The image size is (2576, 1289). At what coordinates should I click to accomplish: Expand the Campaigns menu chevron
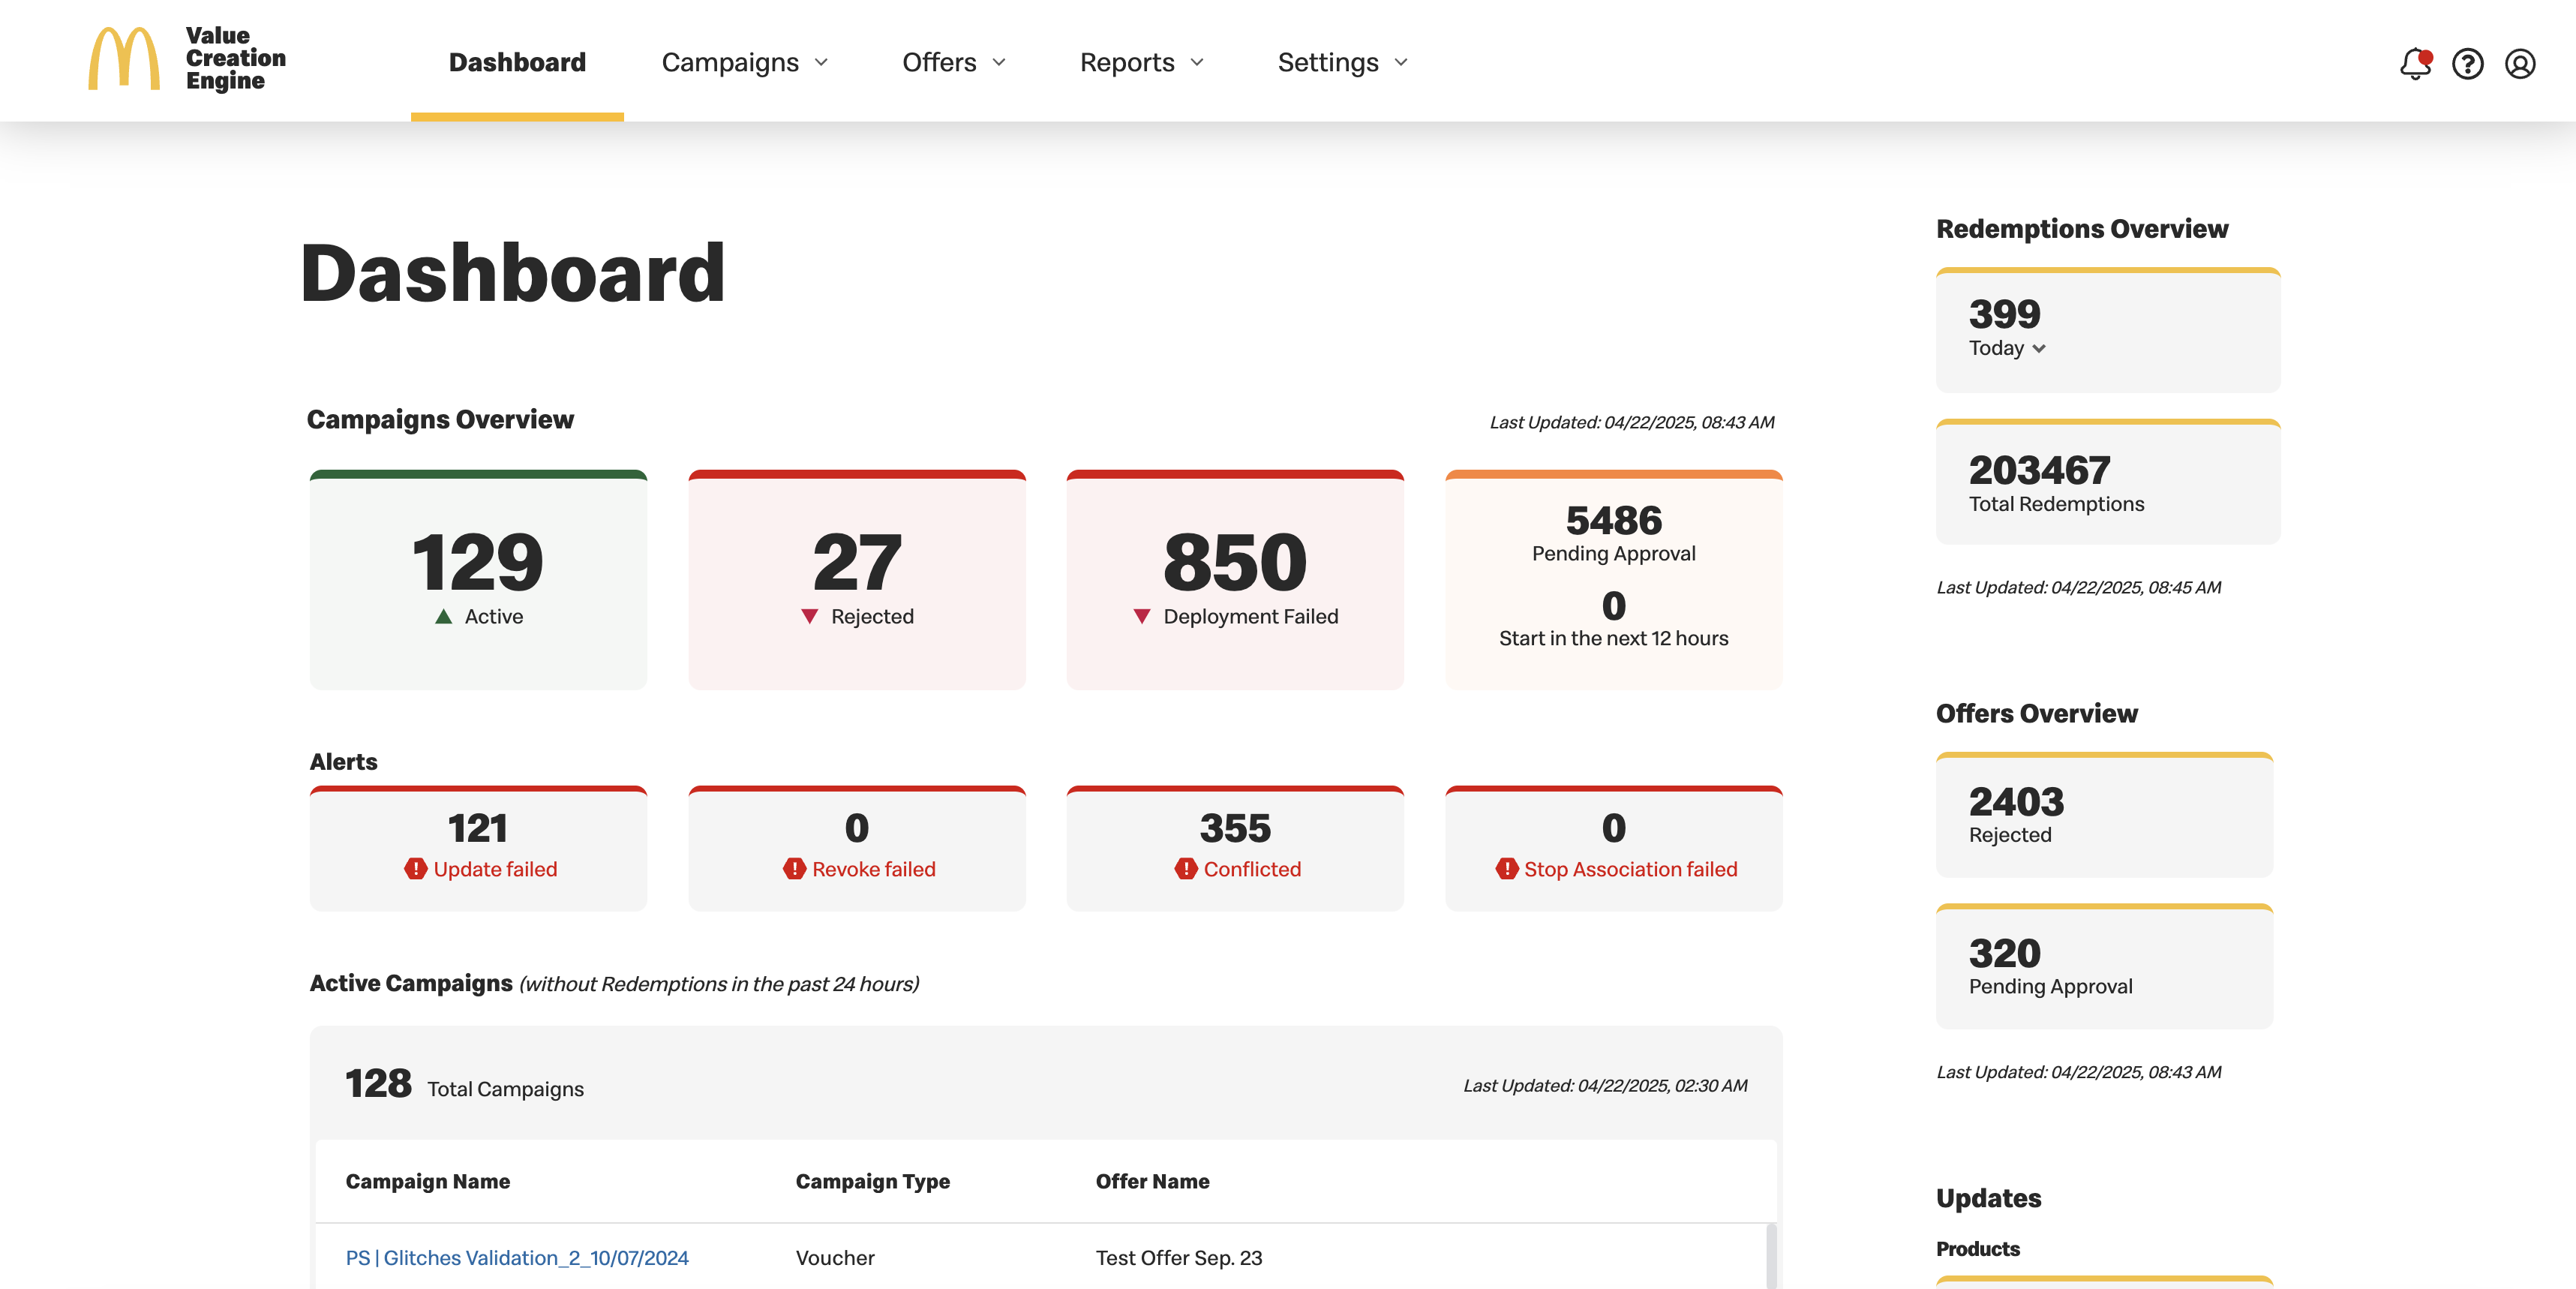[822, 62]
